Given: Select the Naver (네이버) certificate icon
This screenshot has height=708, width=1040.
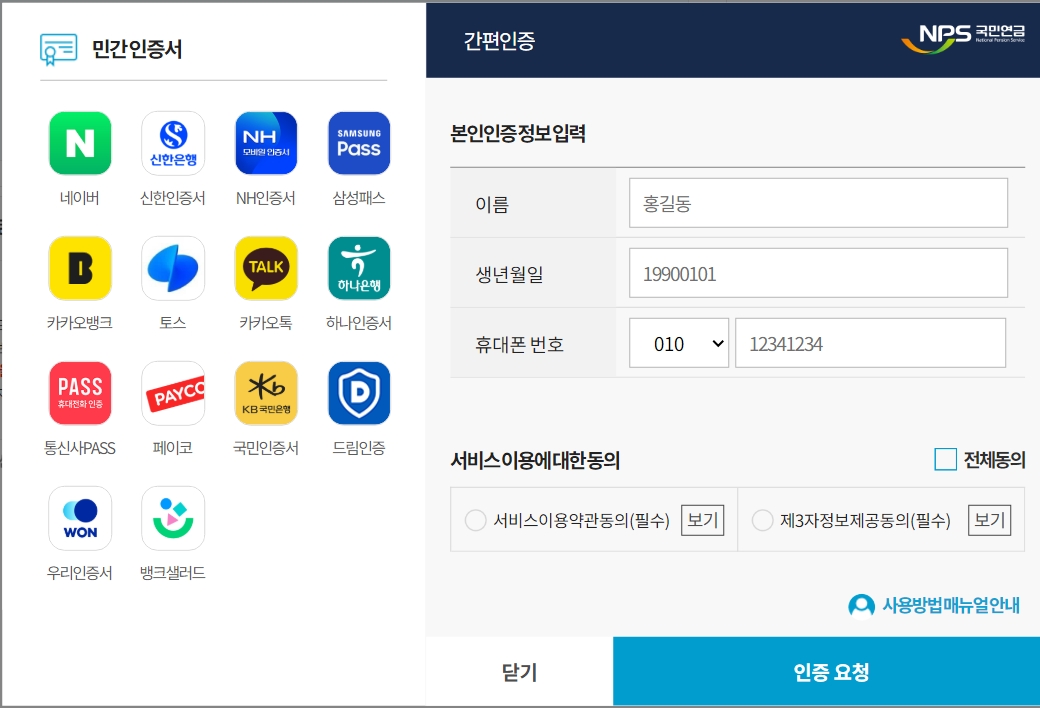Looking at the screenshot, I should [x=80, y=143].
